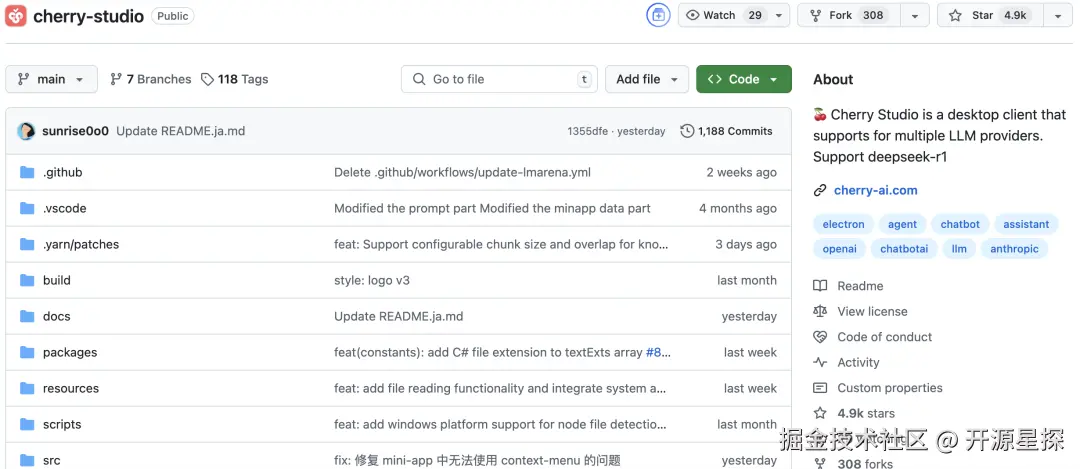This screenshot has width=1080, height=469.
Task: Open the 118 Tags list
Action: pyautogui.click(x=235, y=79)
